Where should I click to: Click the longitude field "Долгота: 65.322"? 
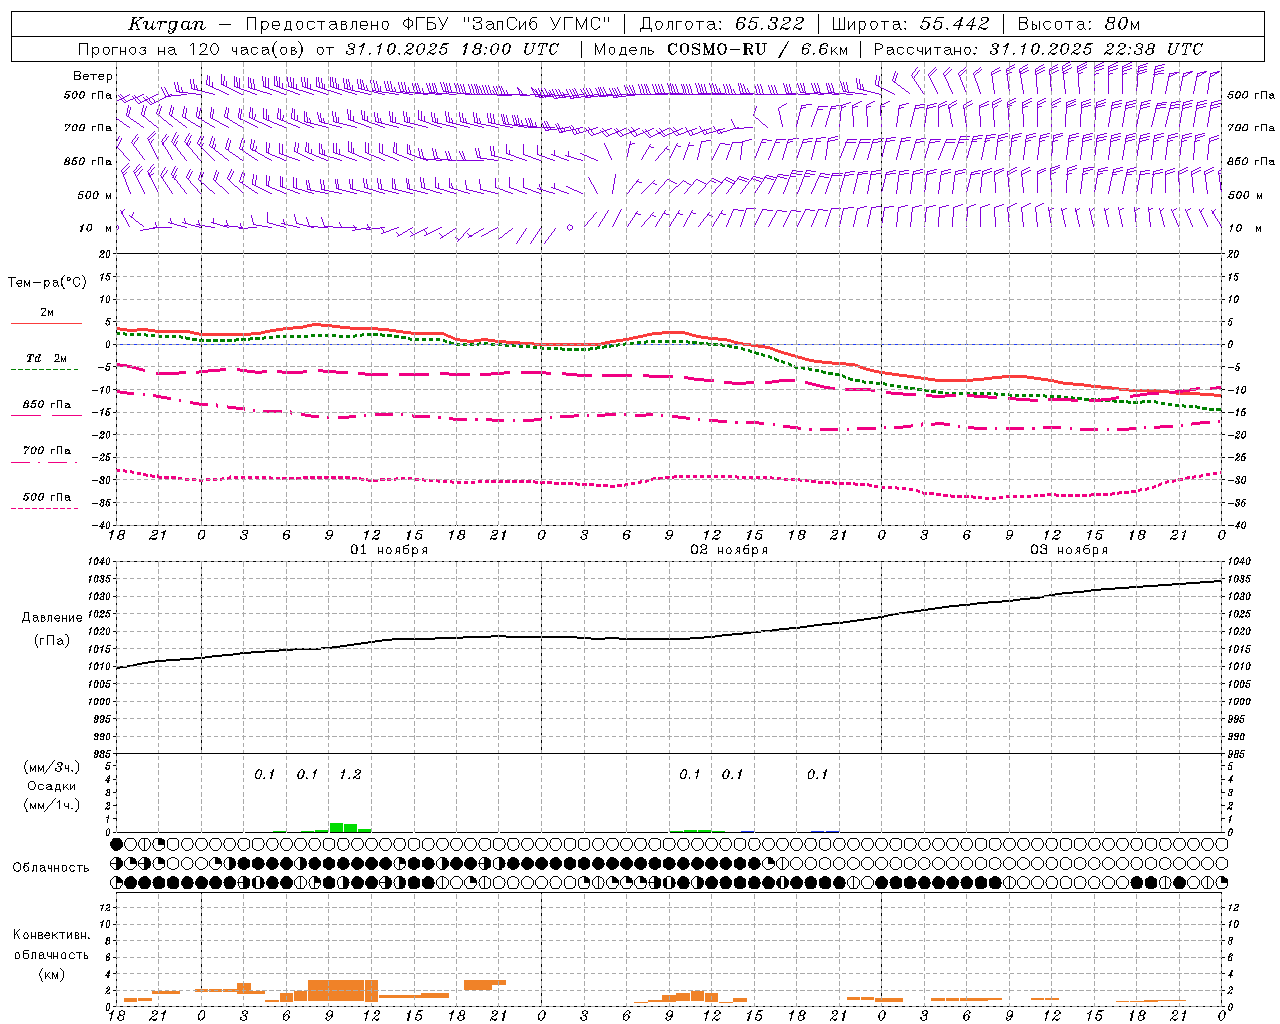(x=721, y=24)
